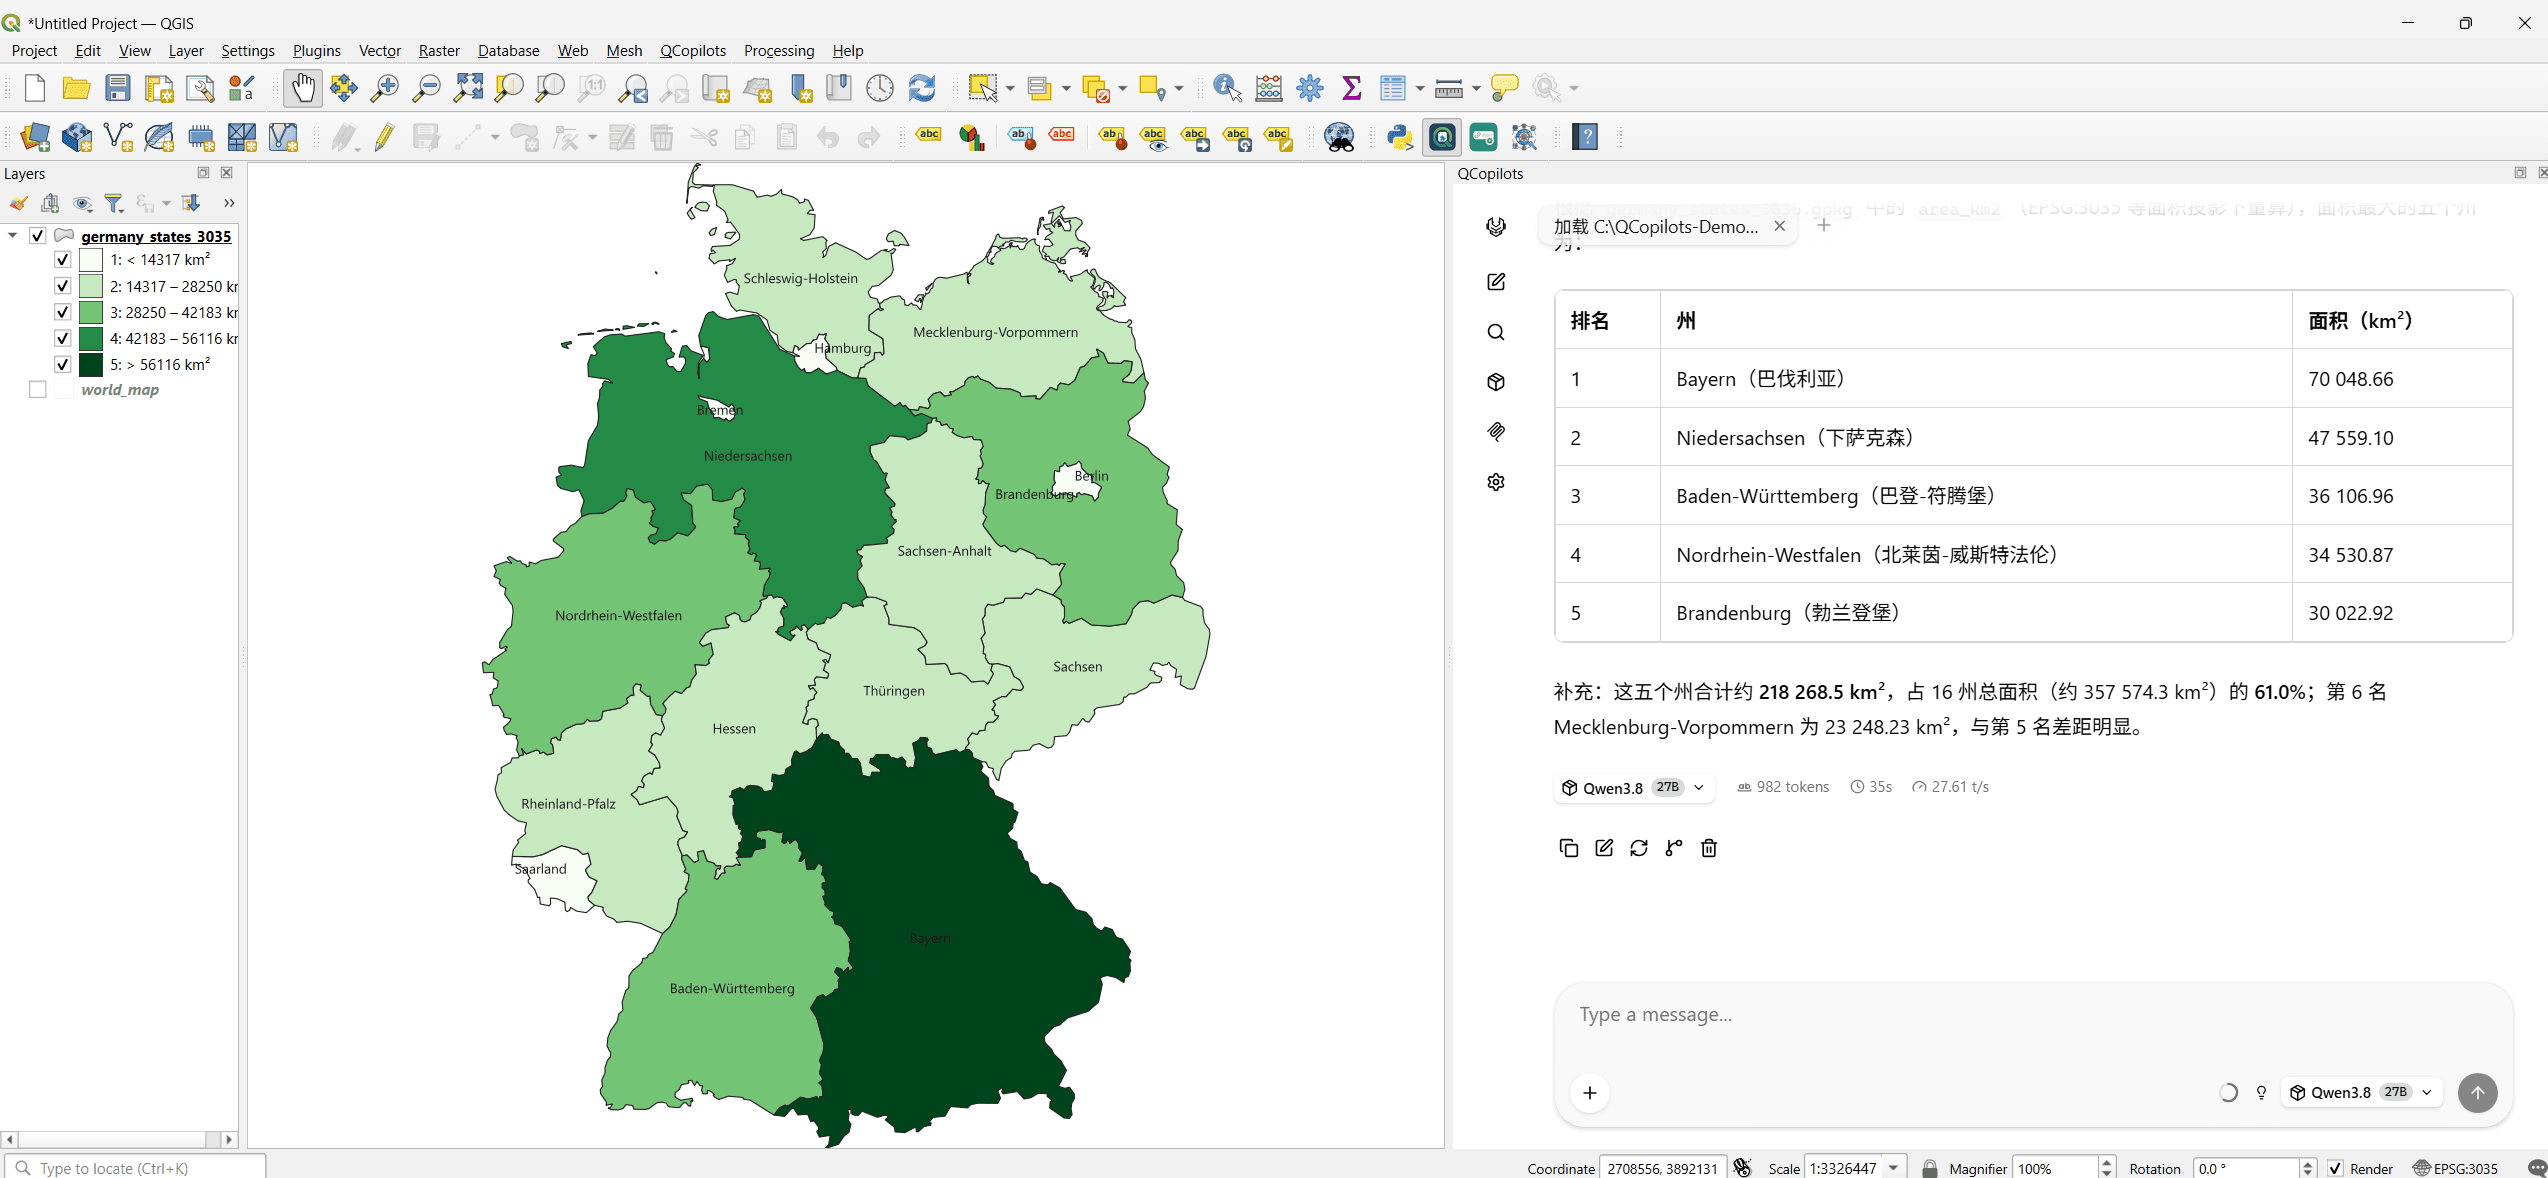Open the Vector menu
The height and width of the screenshot is (1178, 2548).
(380, 51)
